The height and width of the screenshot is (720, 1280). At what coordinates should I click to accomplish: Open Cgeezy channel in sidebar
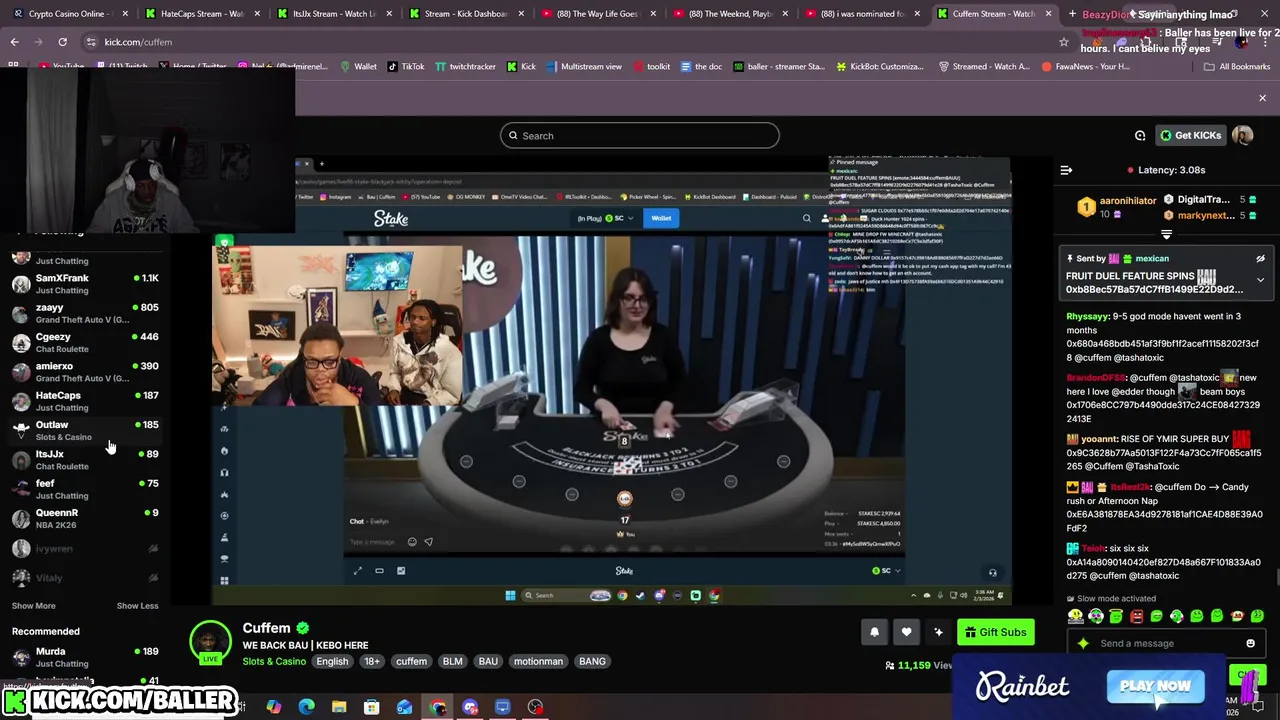point(85,342)
